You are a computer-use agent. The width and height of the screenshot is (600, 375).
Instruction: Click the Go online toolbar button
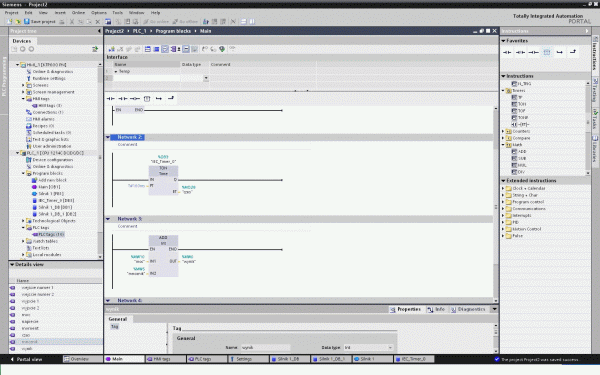pyautogui.click(x=156, y=22)
